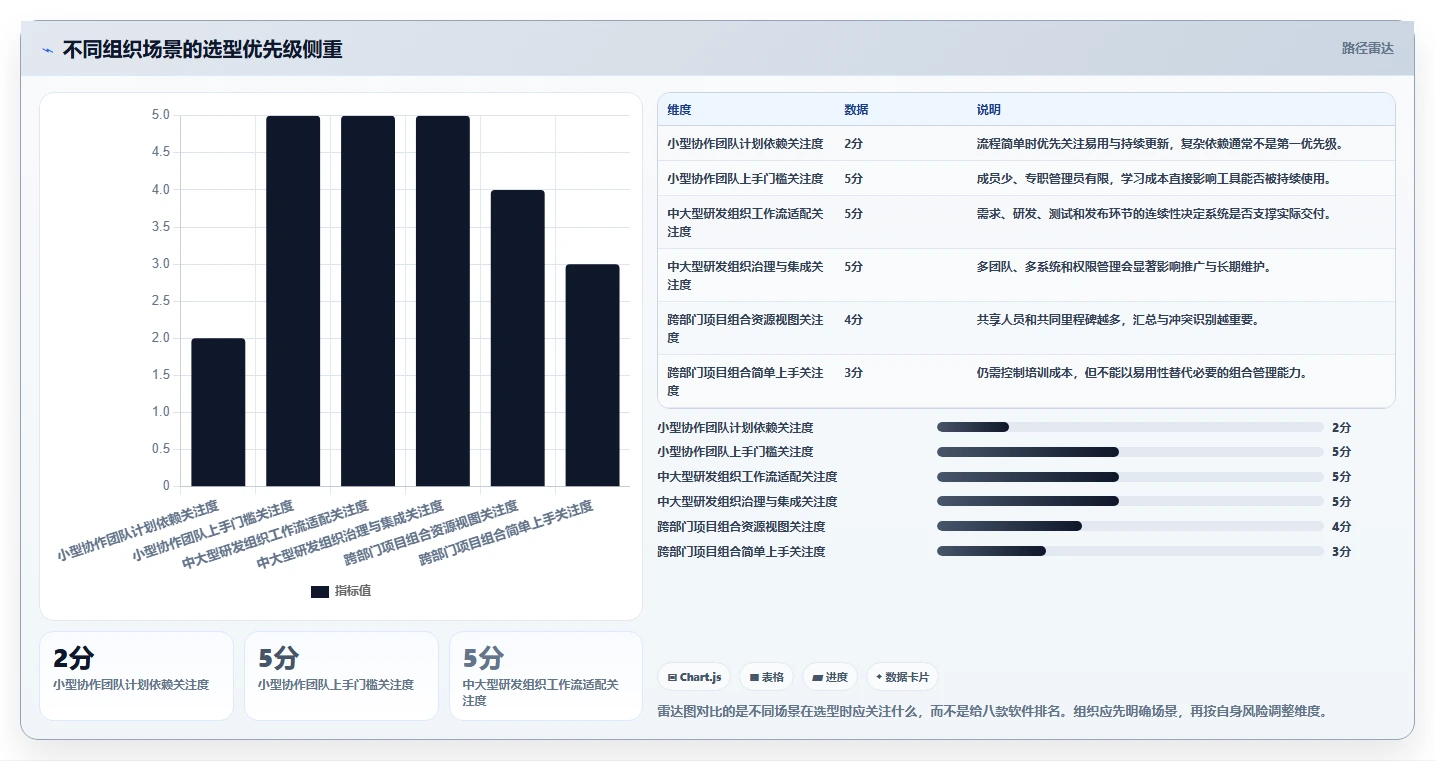Open the 5分 中大型研发组织工作流适配关注度 card
This screenshot has width=1435, height=761.
click(x=546, y=676)
